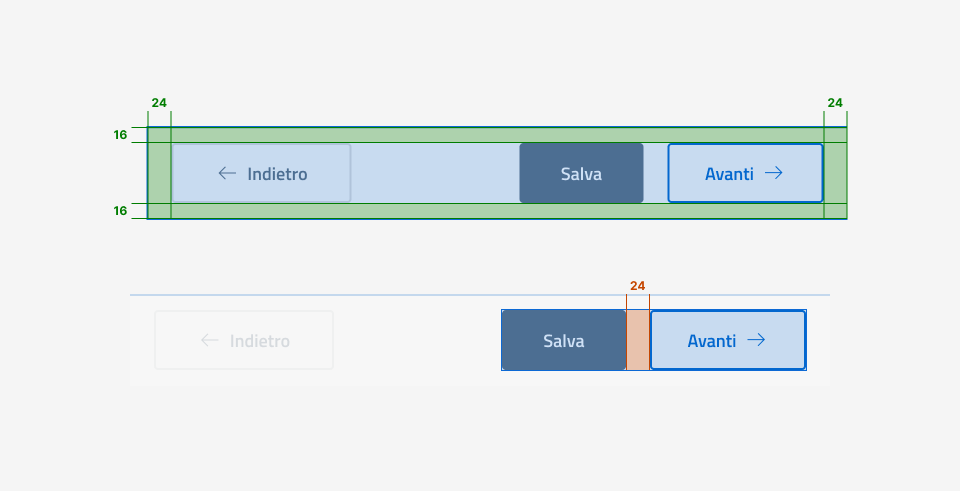
Task: Click the green right padding strip
Action: click(835, 173)
